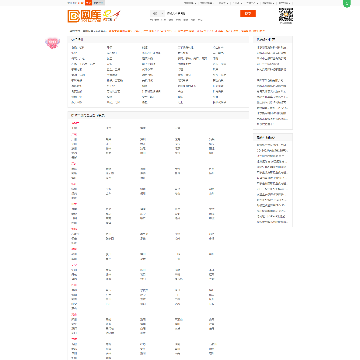Click the upper sidebar panel header title

266,39
